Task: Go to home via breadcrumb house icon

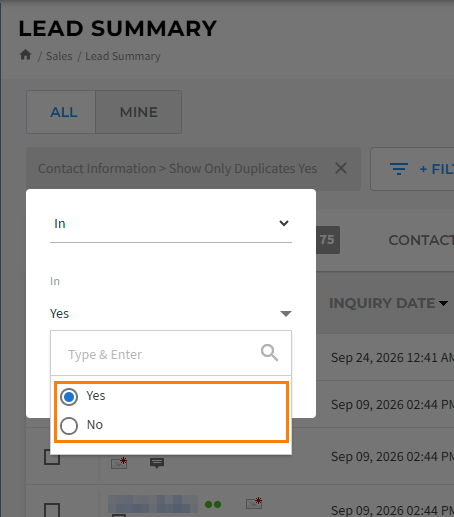Action: [x=25, y=55]
